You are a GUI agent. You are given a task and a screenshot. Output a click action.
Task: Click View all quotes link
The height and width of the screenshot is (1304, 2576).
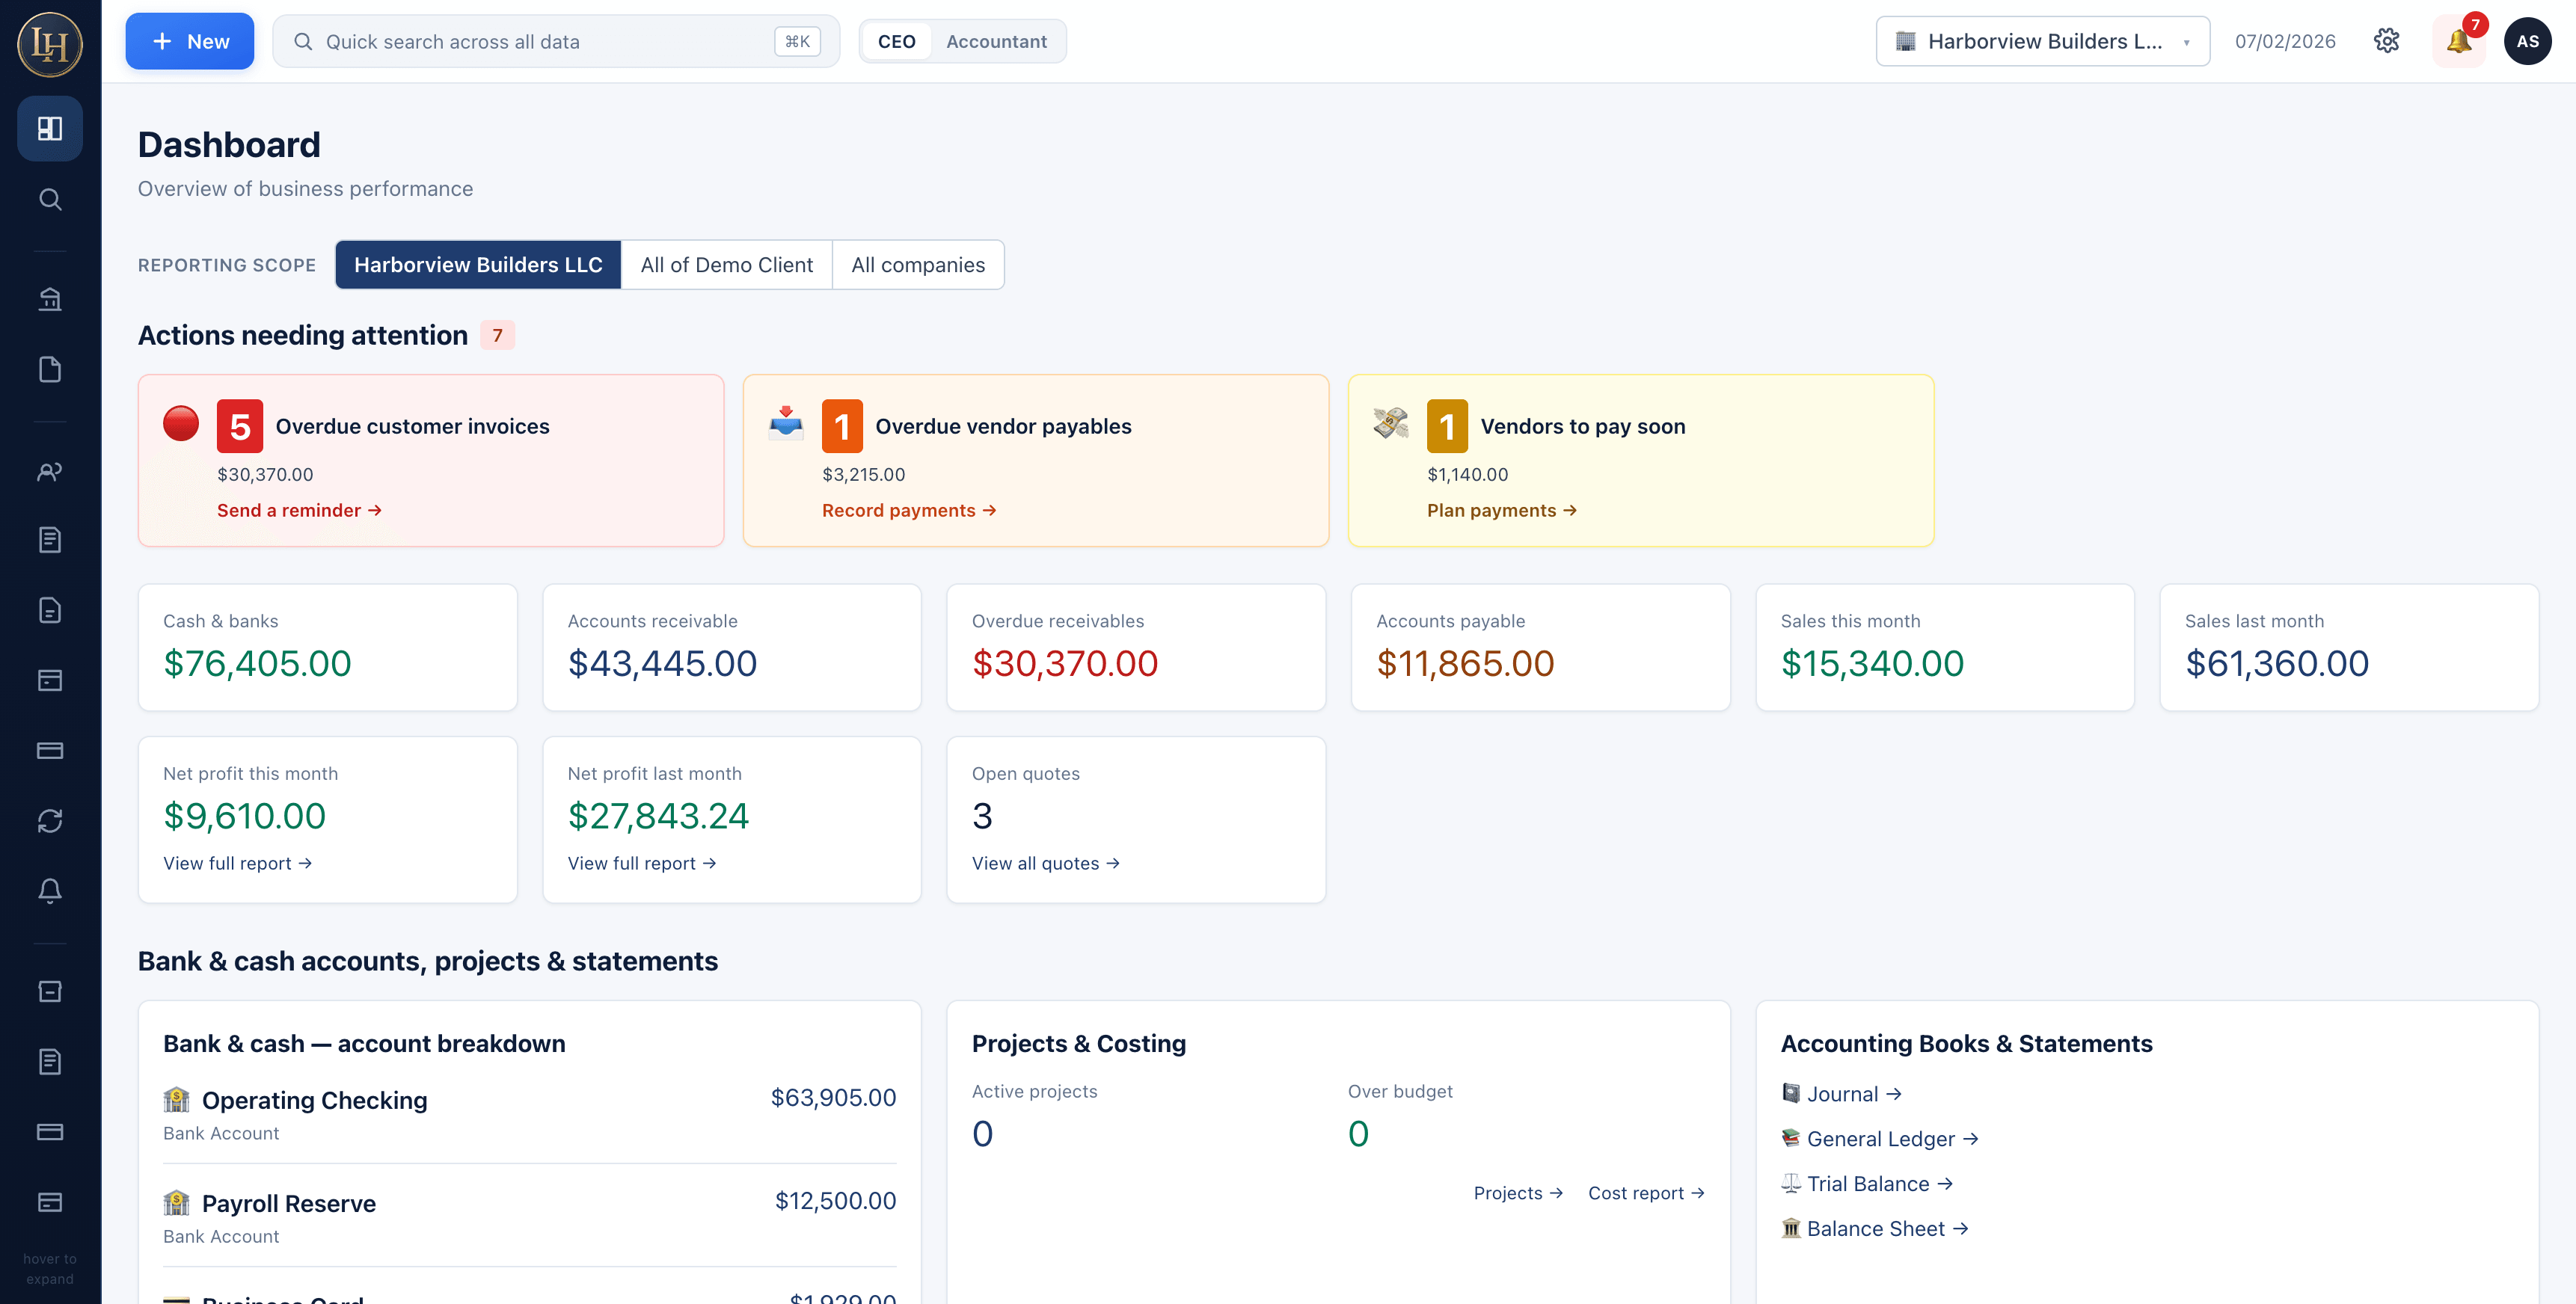[1046, 863]
